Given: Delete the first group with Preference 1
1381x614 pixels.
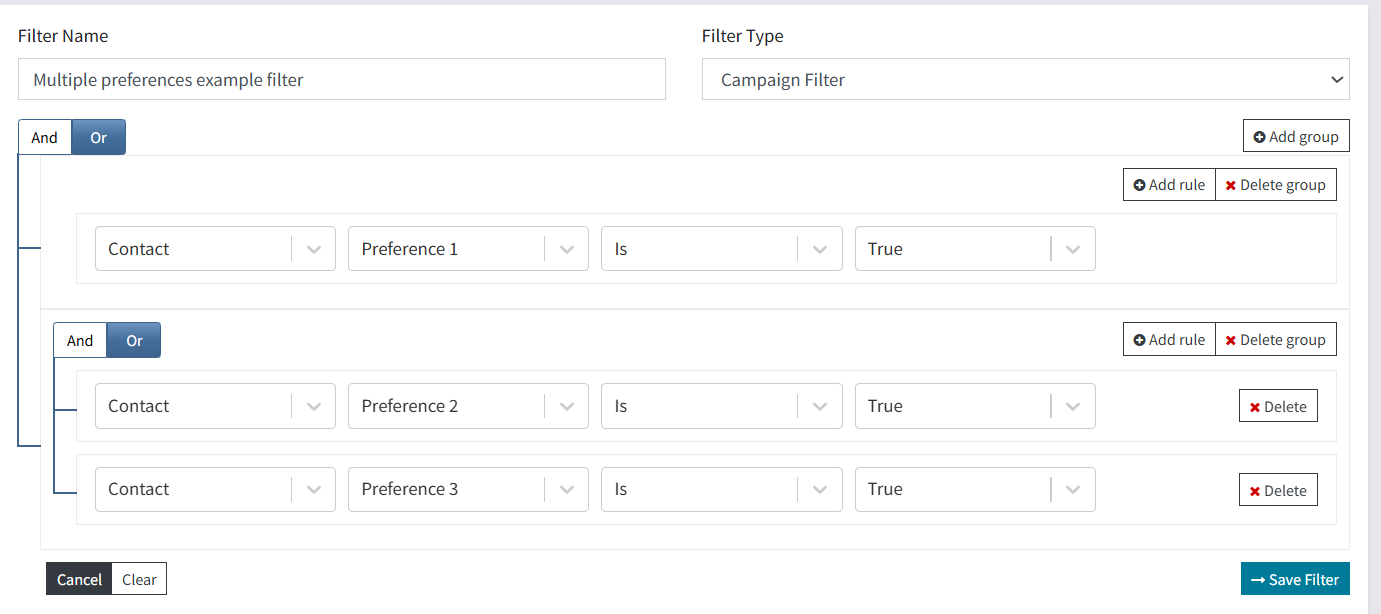Looking at the screenshot, I should click(1276, 184).
